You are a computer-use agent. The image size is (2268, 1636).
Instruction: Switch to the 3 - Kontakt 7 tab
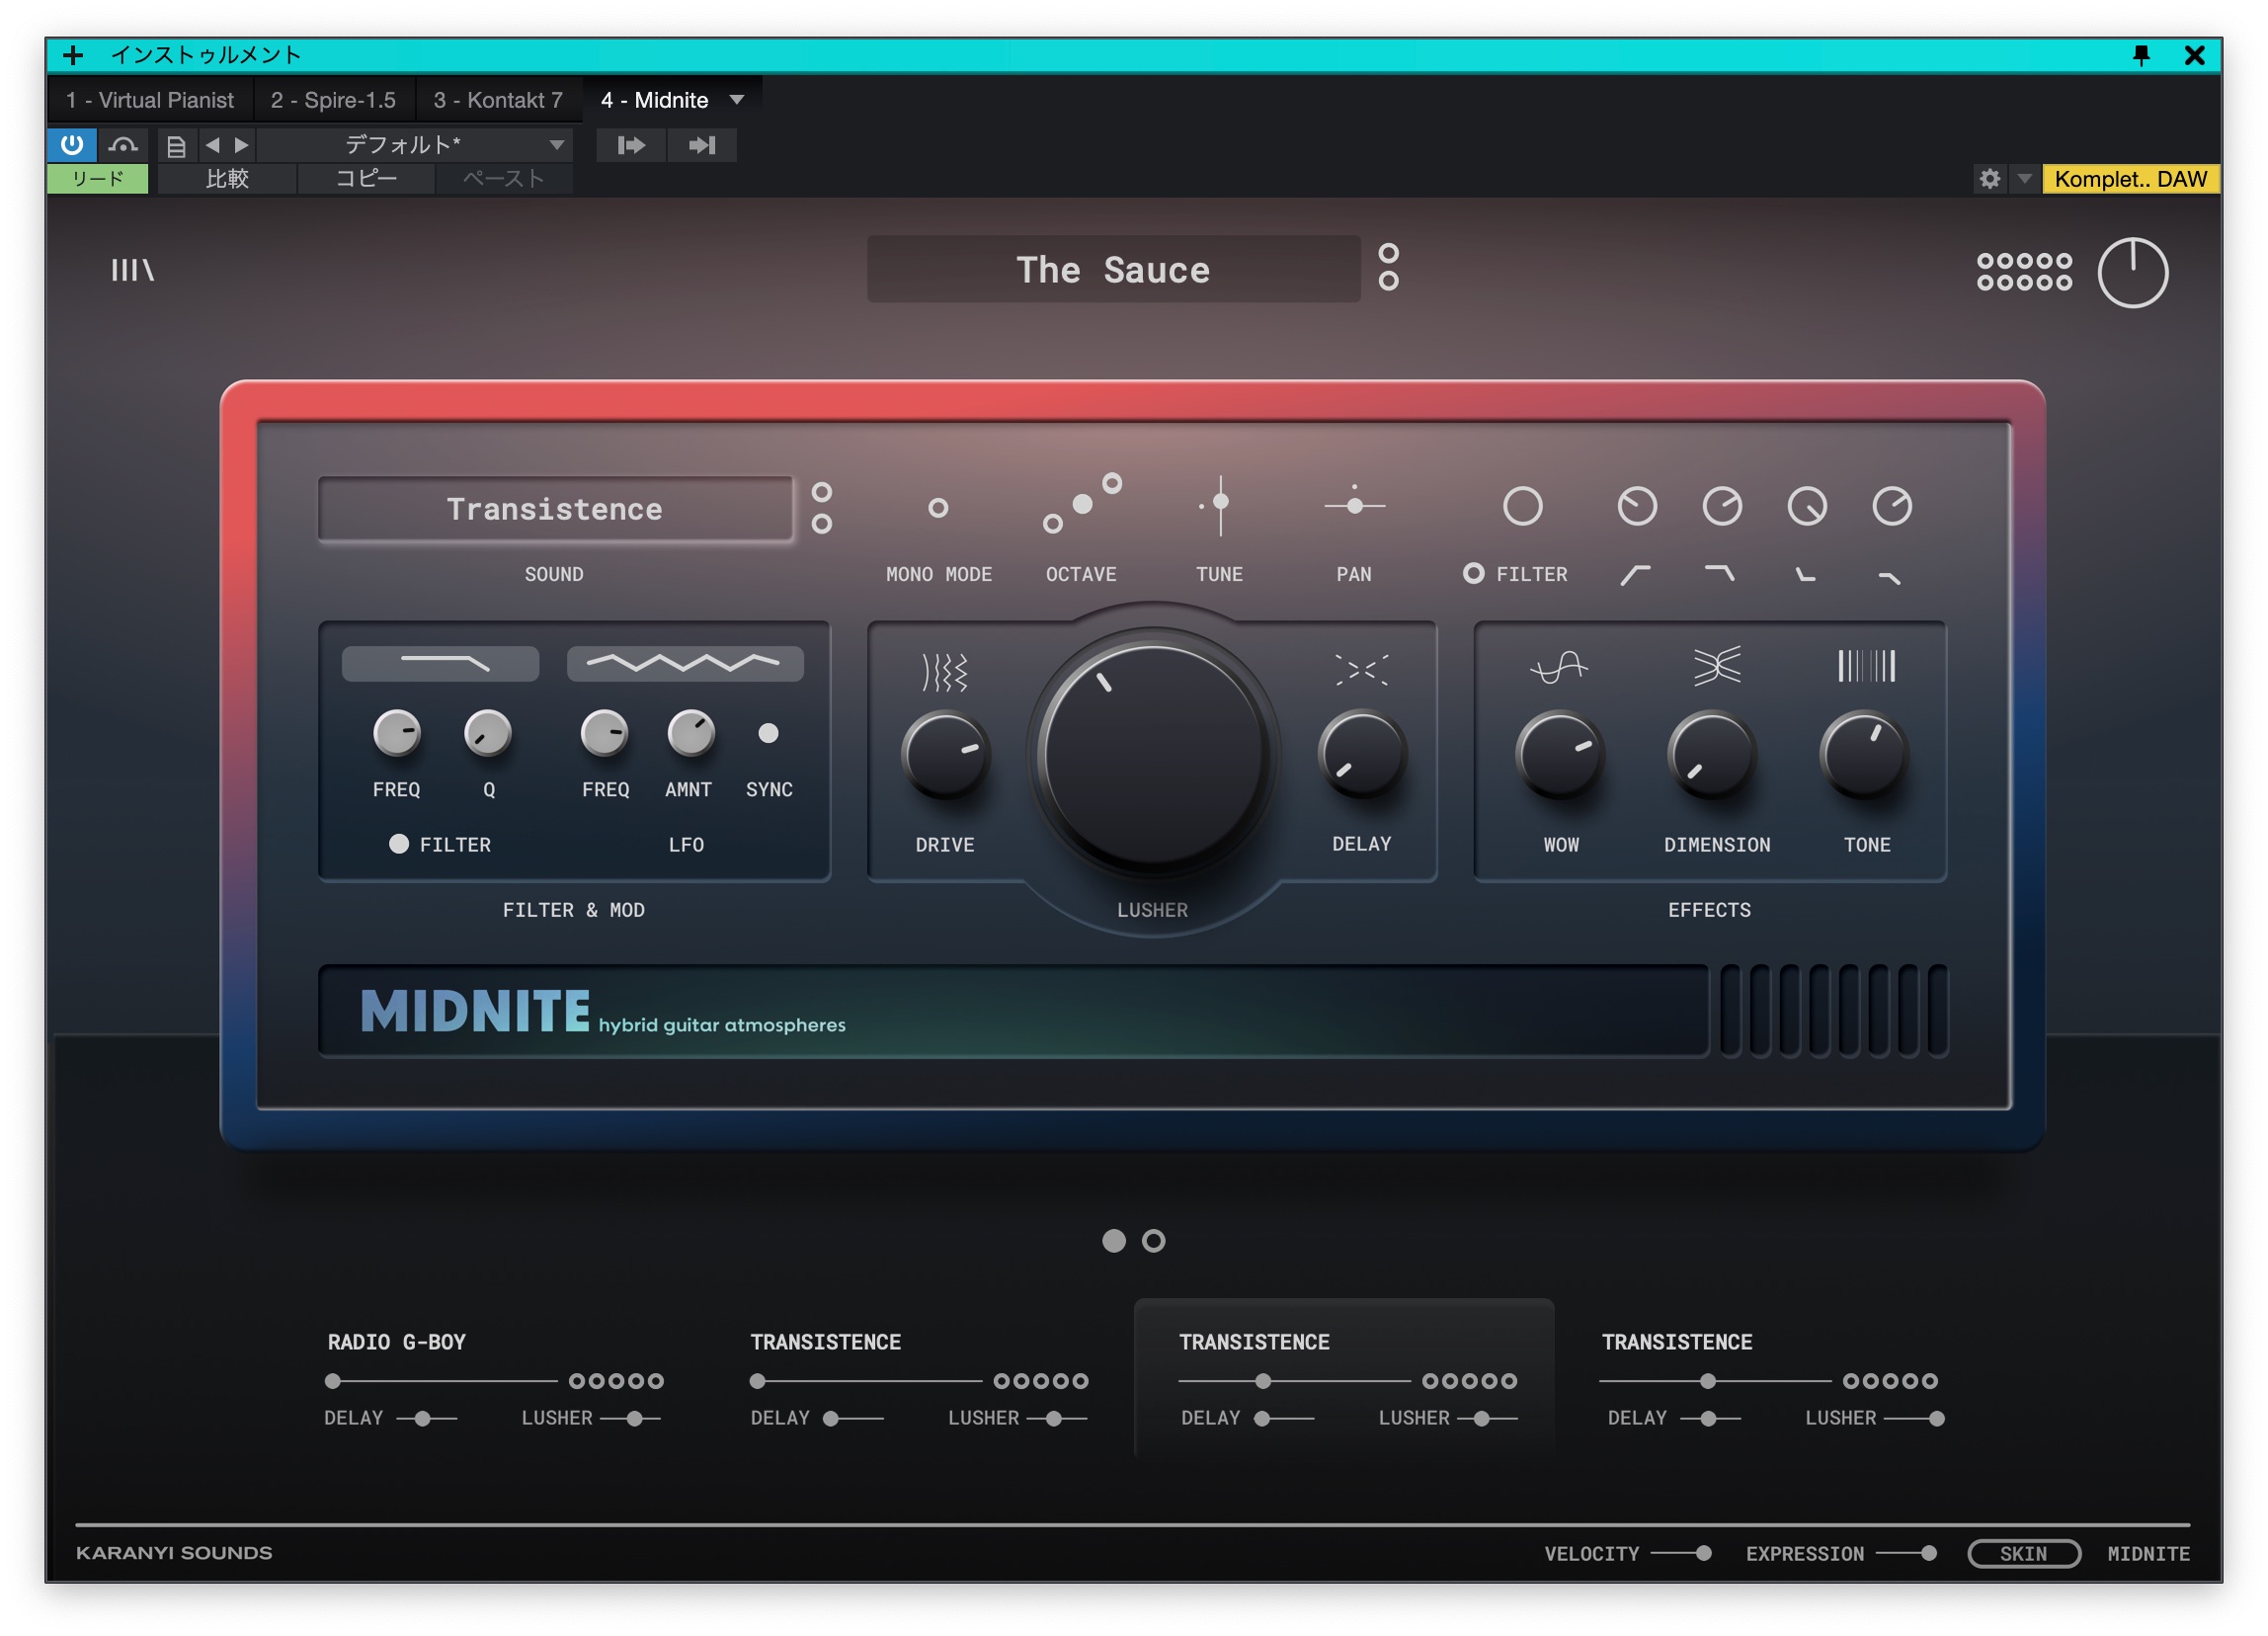(x=497, y=100)
